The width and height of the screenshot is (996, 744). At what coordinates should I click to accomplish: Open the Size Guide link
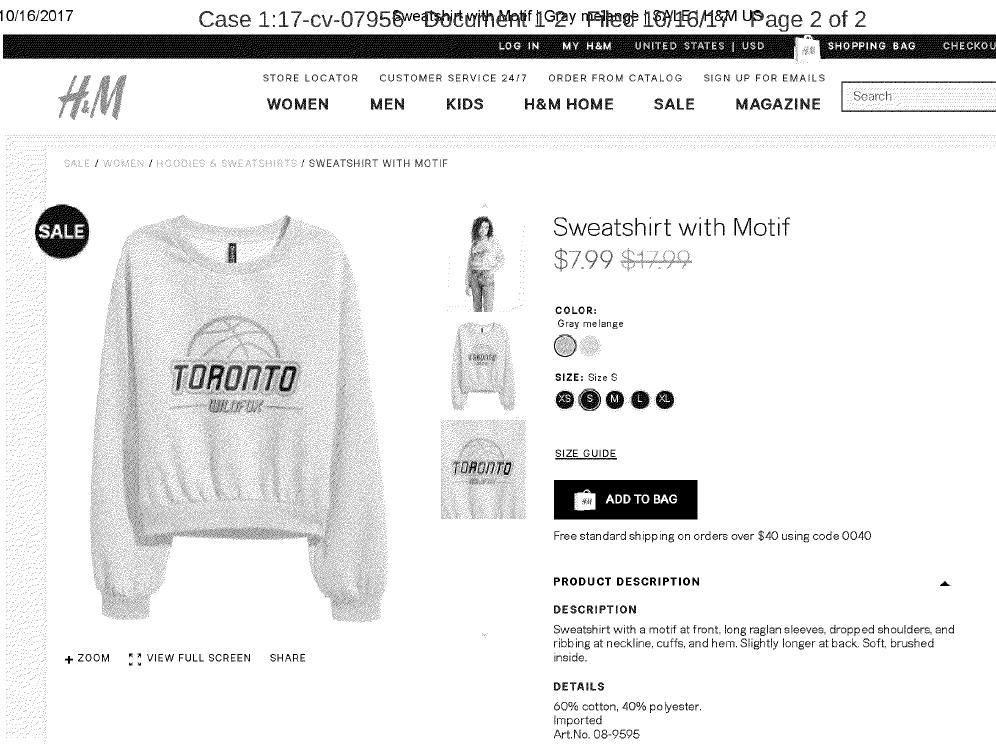(x=586, y=454)
